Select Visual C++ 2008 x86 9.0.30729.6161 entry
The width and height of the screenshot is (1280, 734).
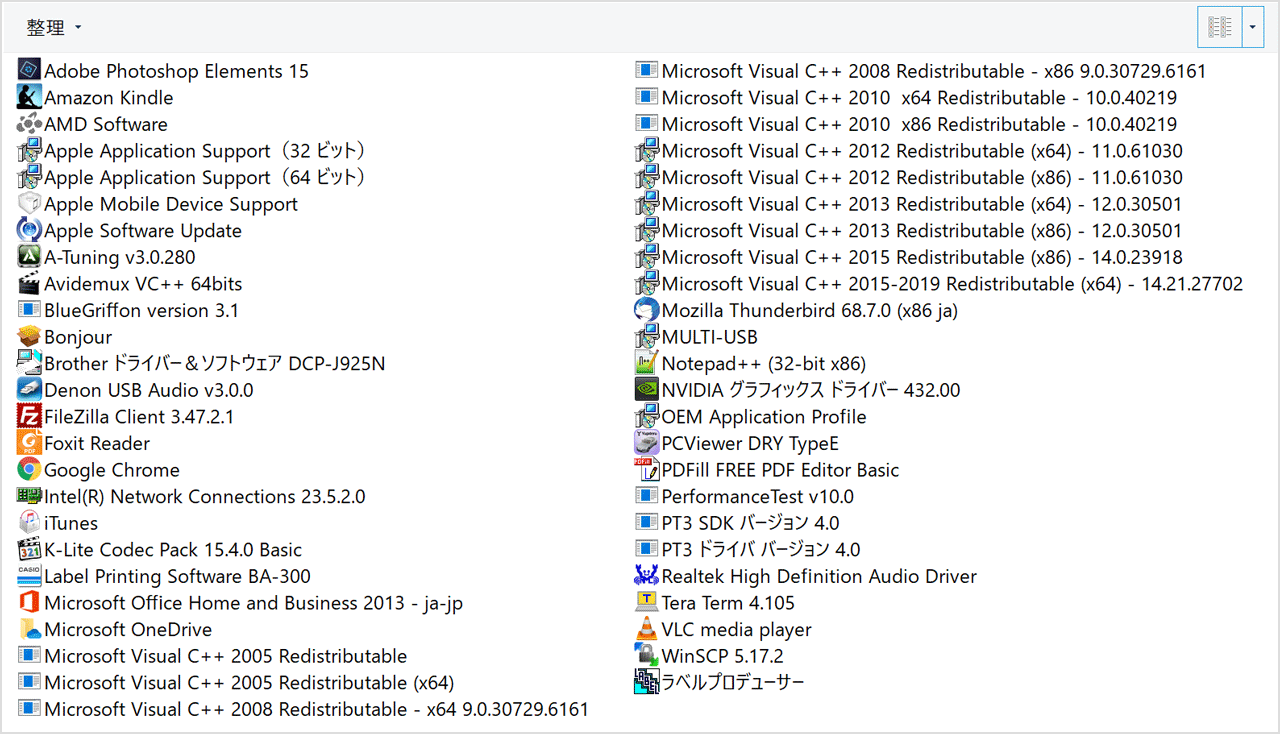click(x=921, y=70)
